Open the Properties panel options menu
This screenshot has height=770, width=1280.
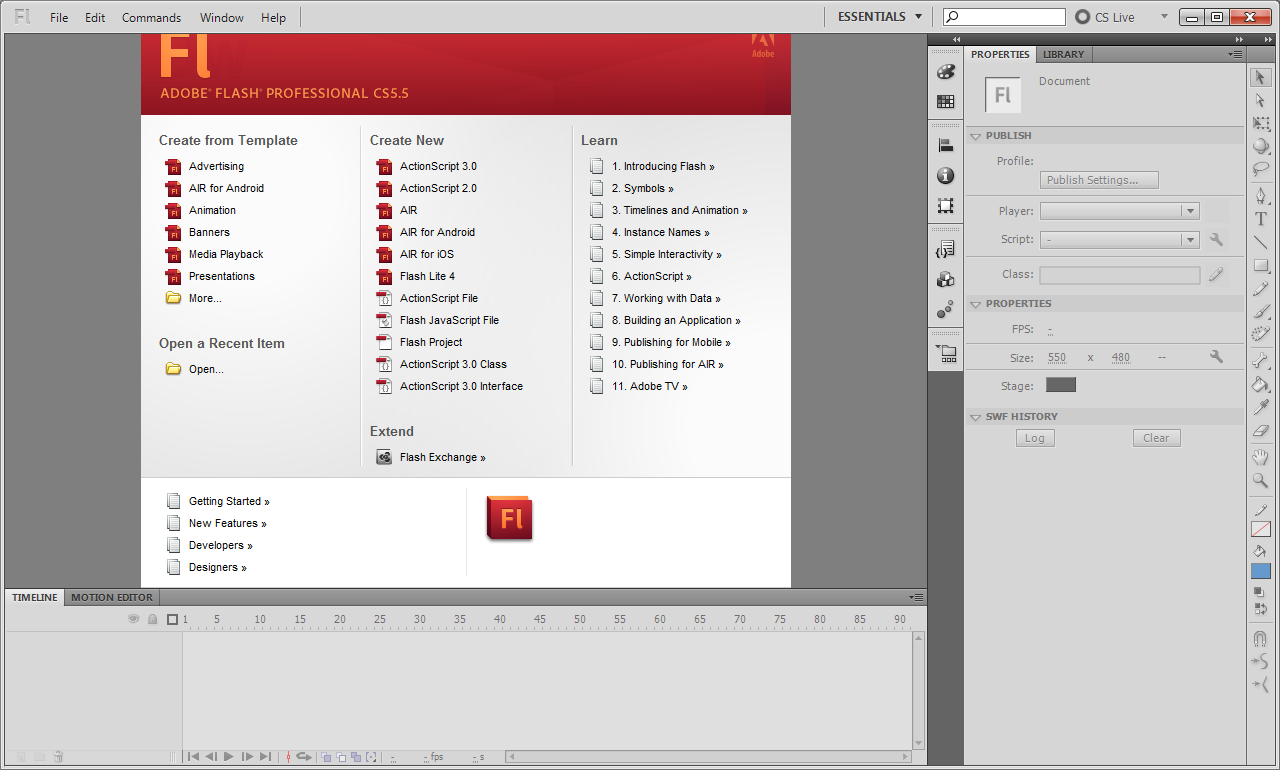1236,54
